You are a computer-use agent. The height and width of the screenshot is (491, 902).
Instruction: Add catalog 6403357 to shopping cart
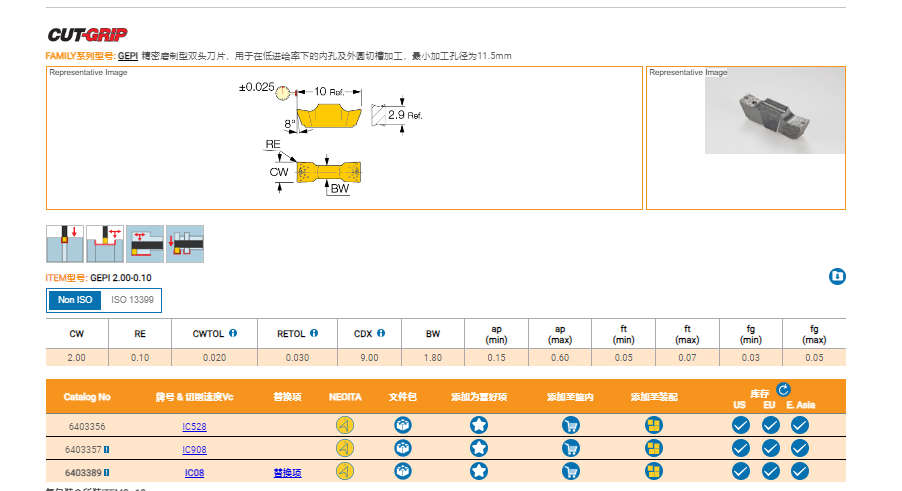571,448
